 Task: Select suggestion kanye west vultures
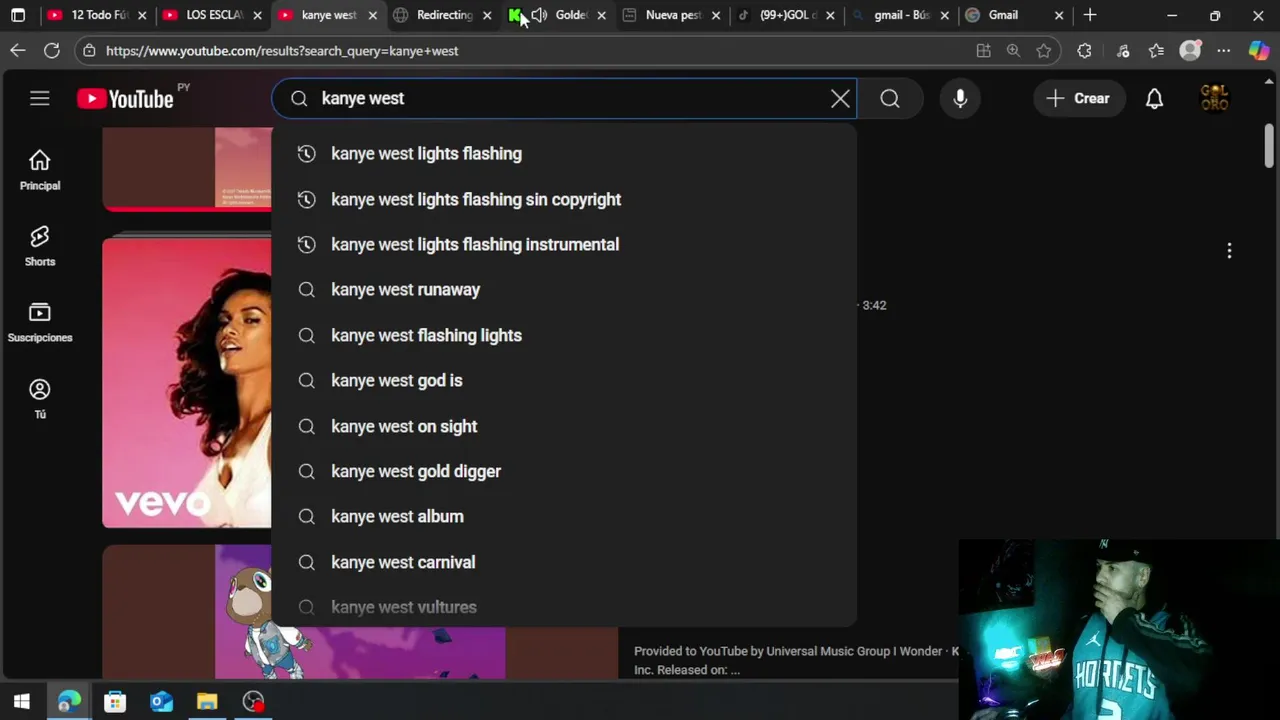tap(564, 607)
